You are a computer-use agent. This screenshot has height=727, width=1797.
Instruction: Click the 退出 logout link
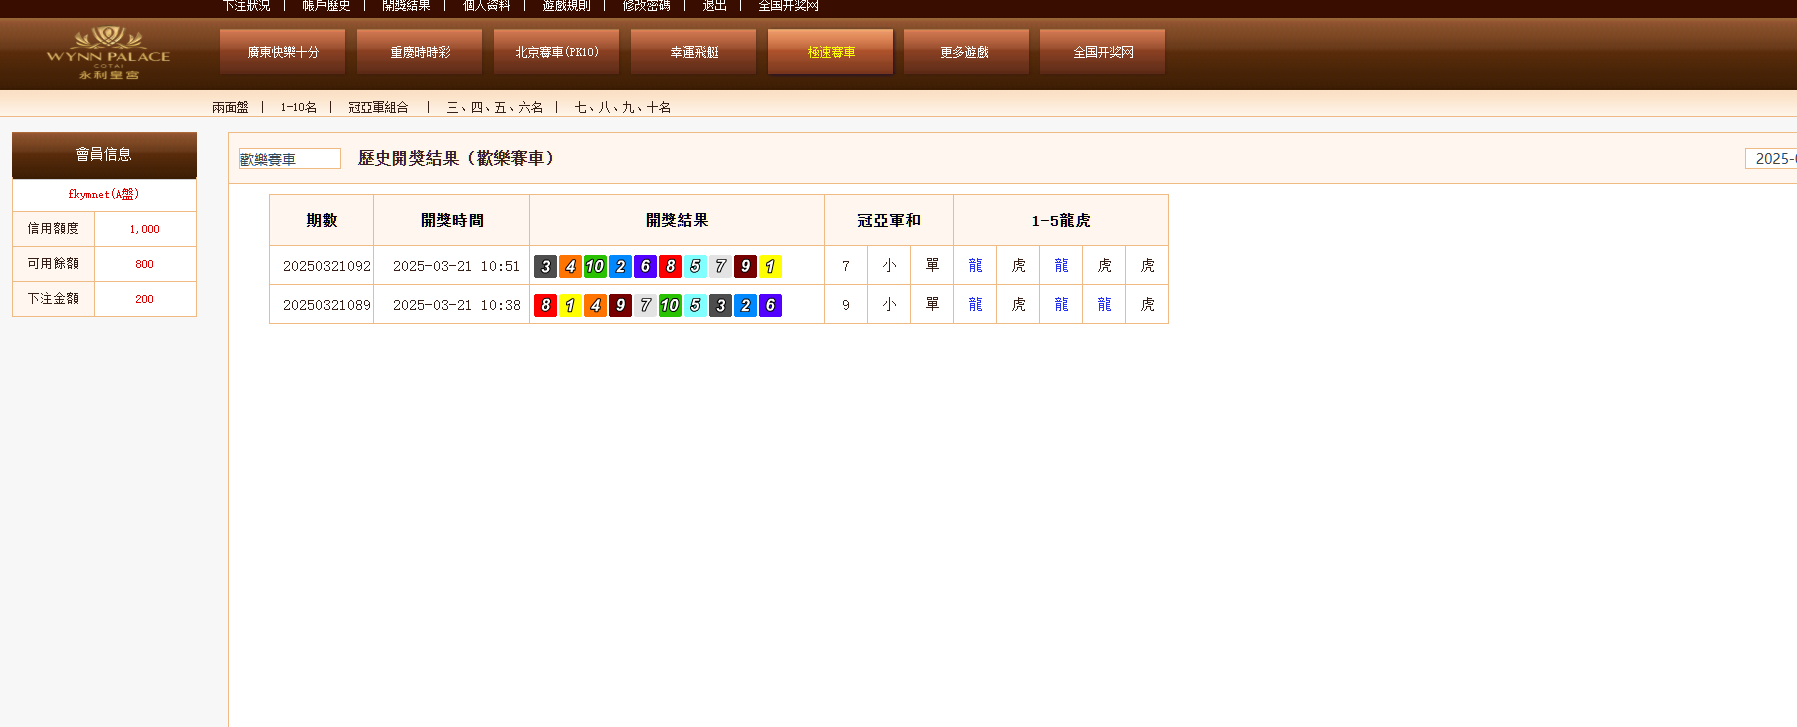(714, 6)
